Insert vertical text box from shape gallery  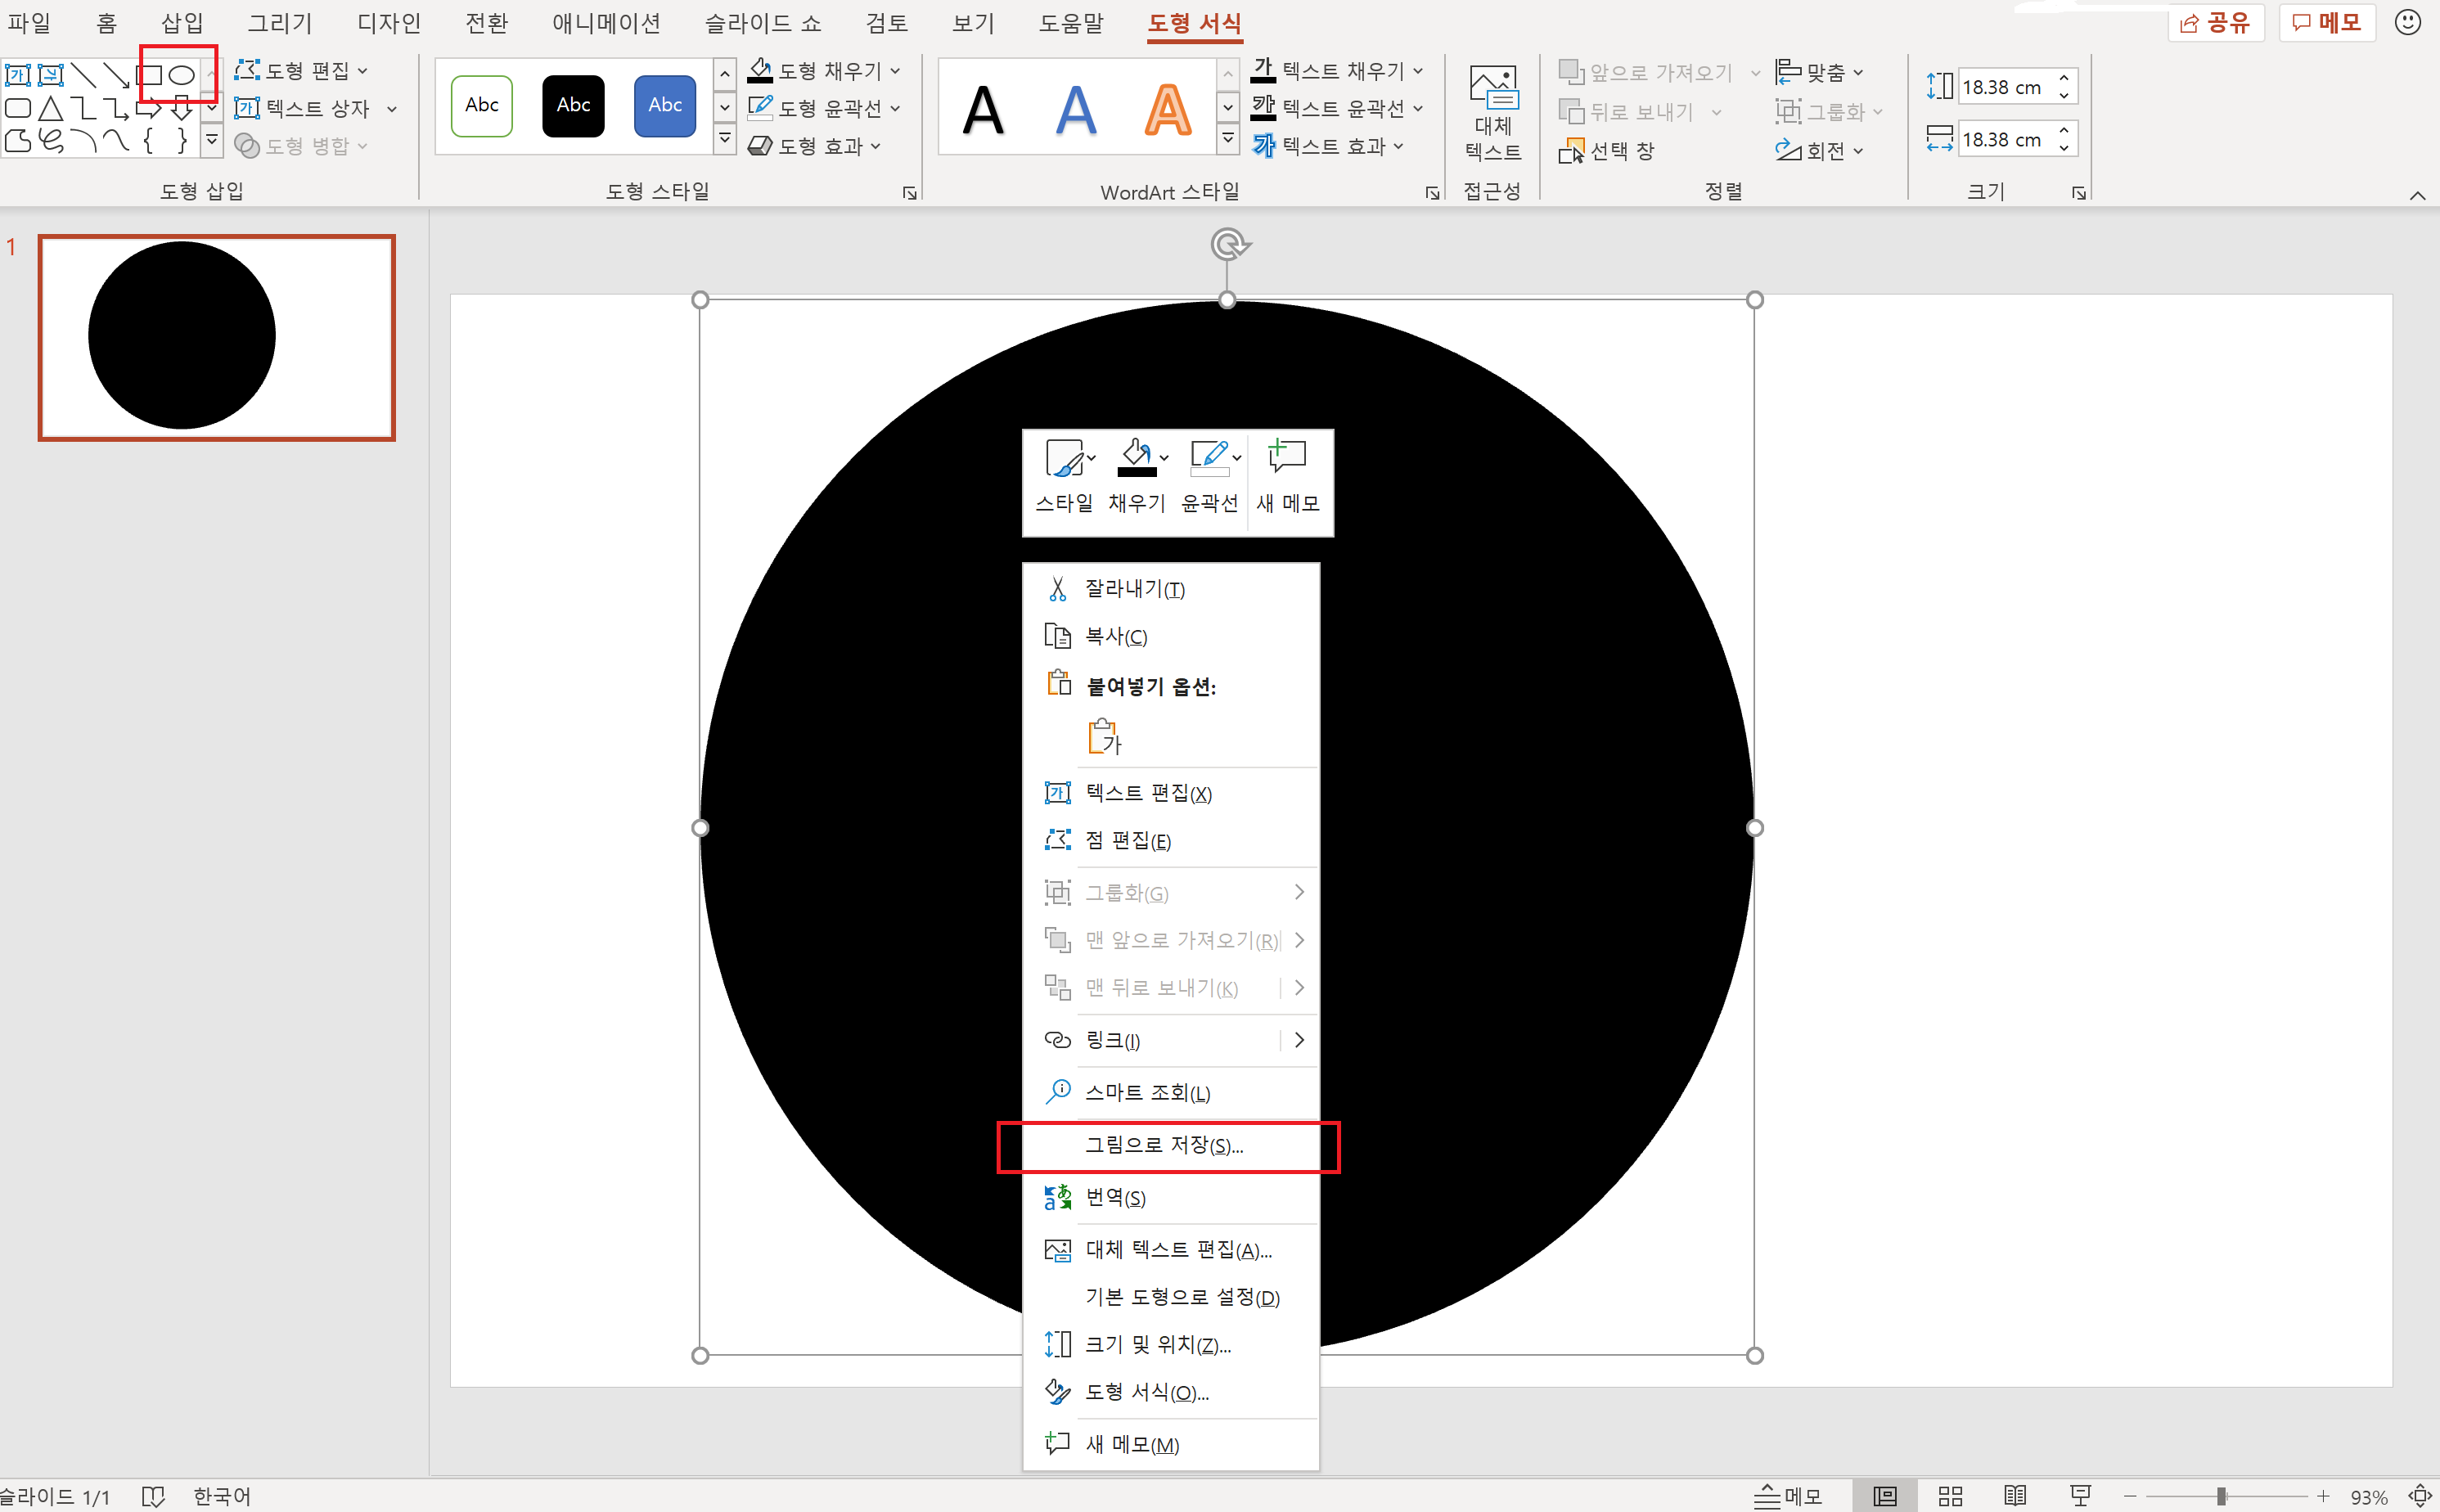tap(51, 75)
